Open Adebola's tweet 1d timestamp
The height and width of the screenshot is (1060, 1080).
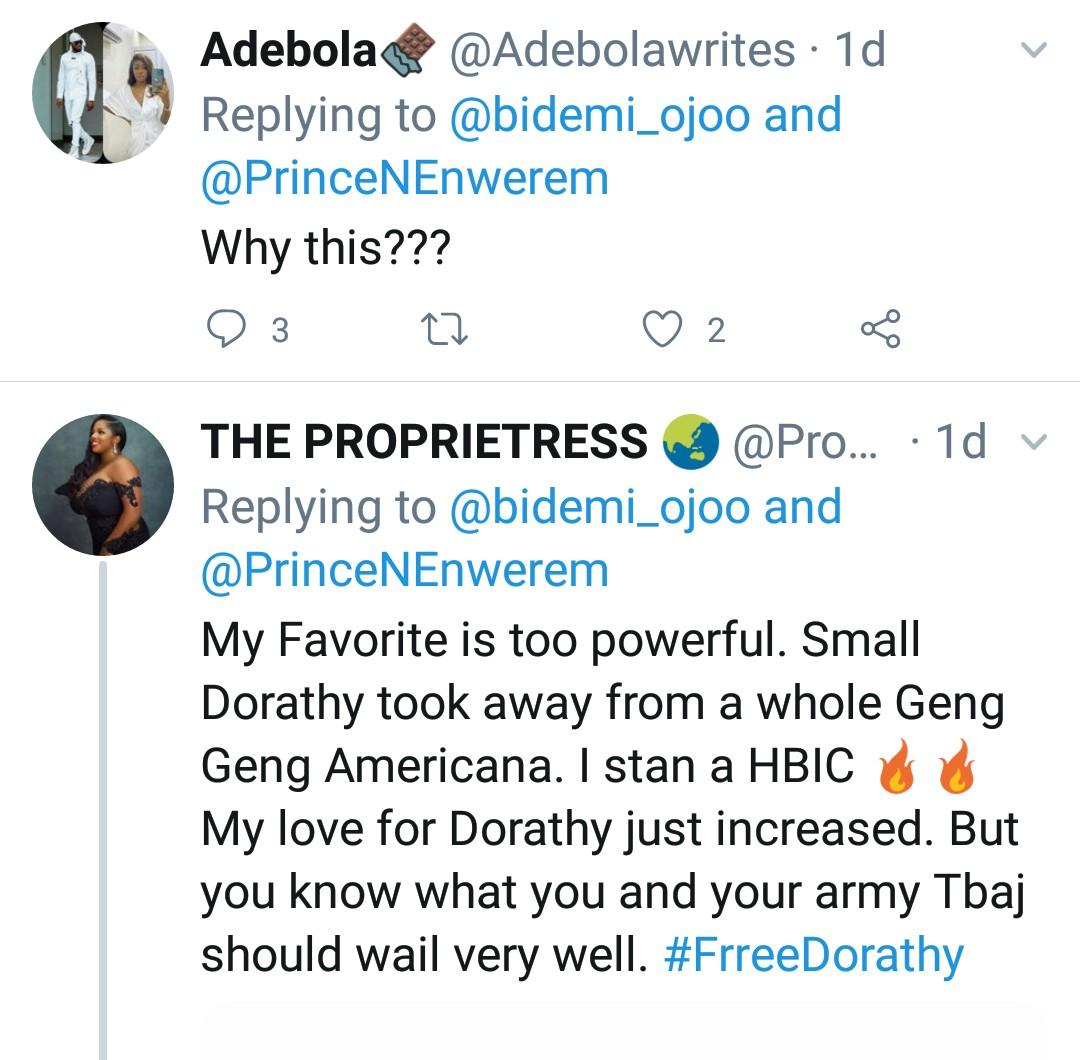coord(859,50)
